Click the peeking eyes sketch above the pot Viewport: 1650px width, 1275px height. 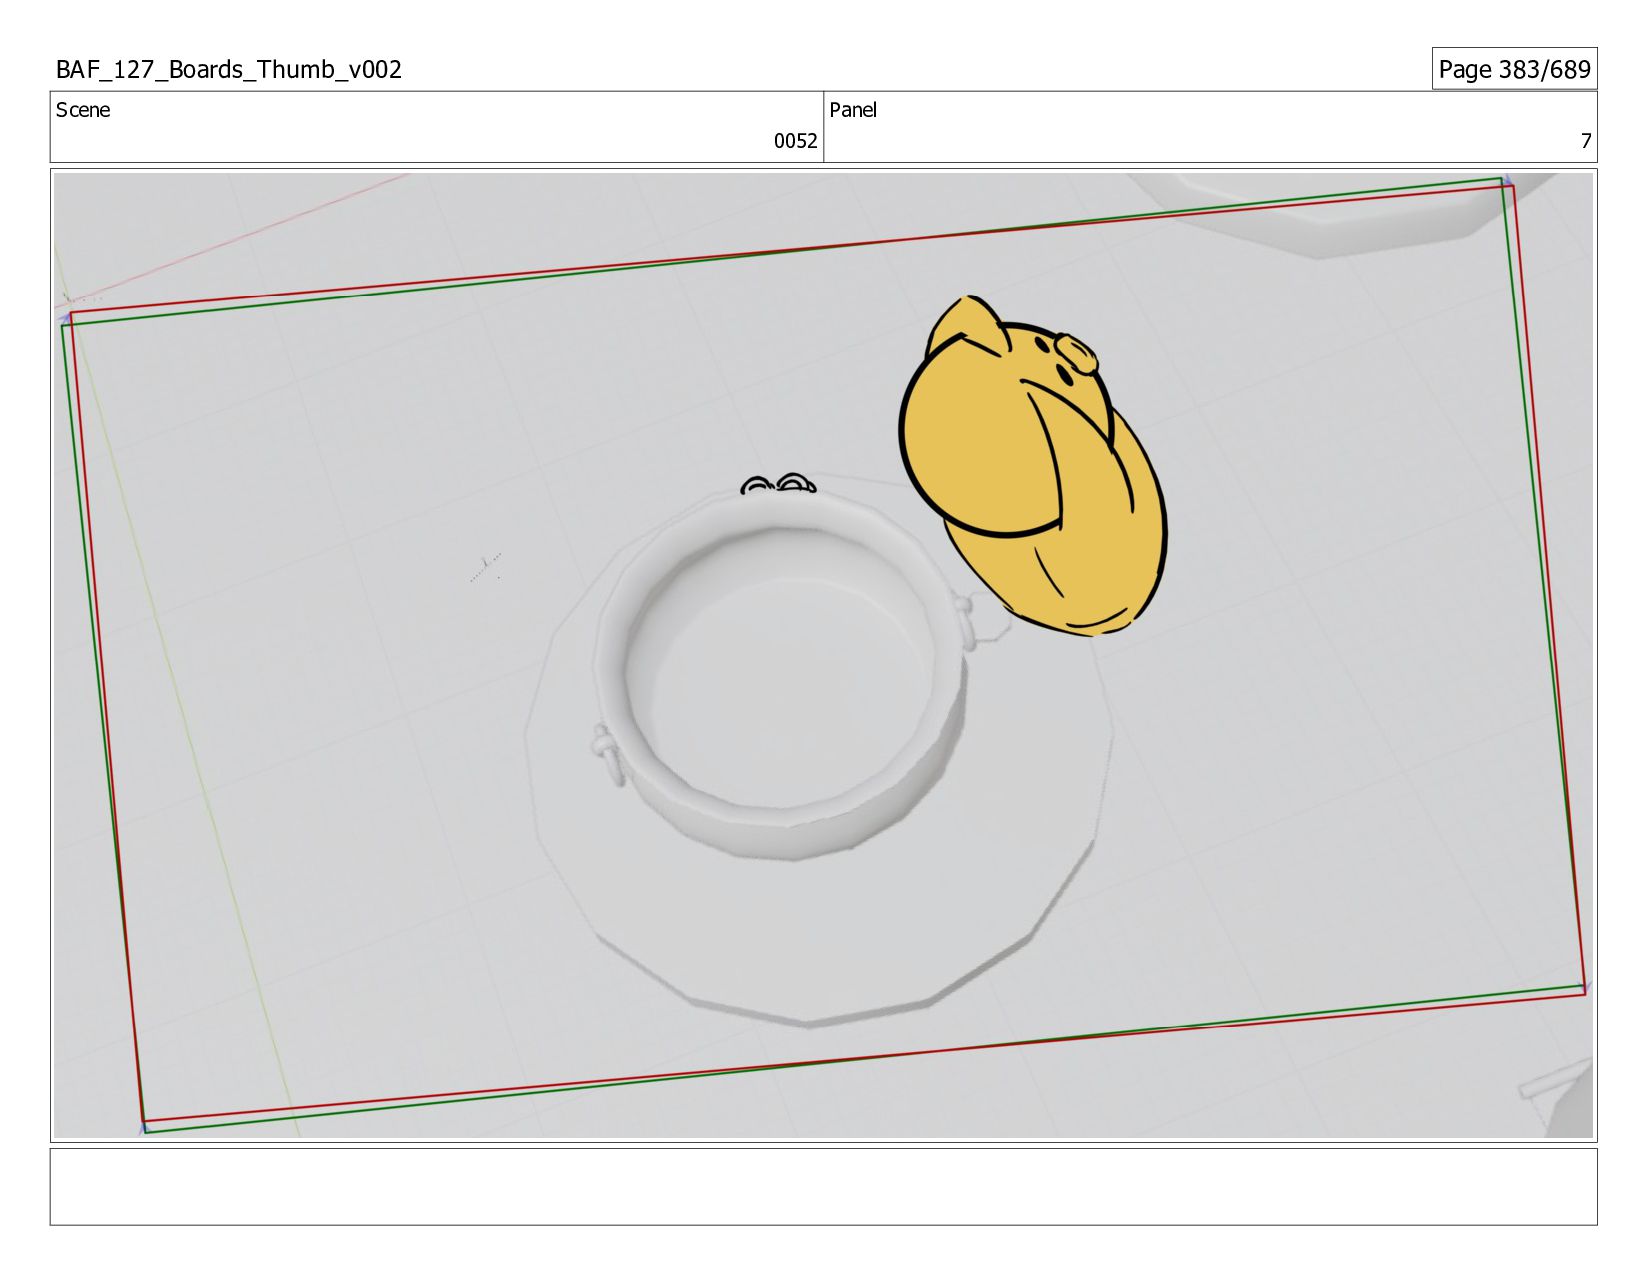pyautogui.click(x=778, y=485)
